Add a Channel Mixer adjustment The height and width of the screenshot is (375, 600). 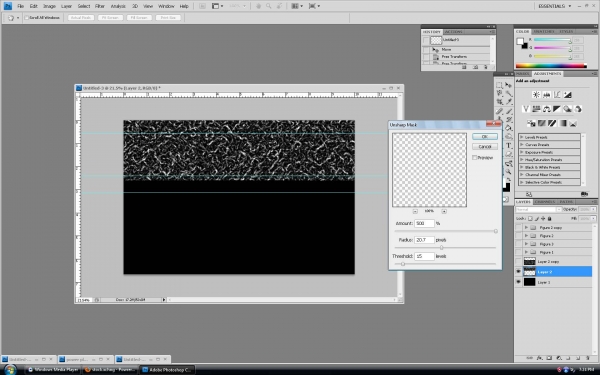point(577,109)
